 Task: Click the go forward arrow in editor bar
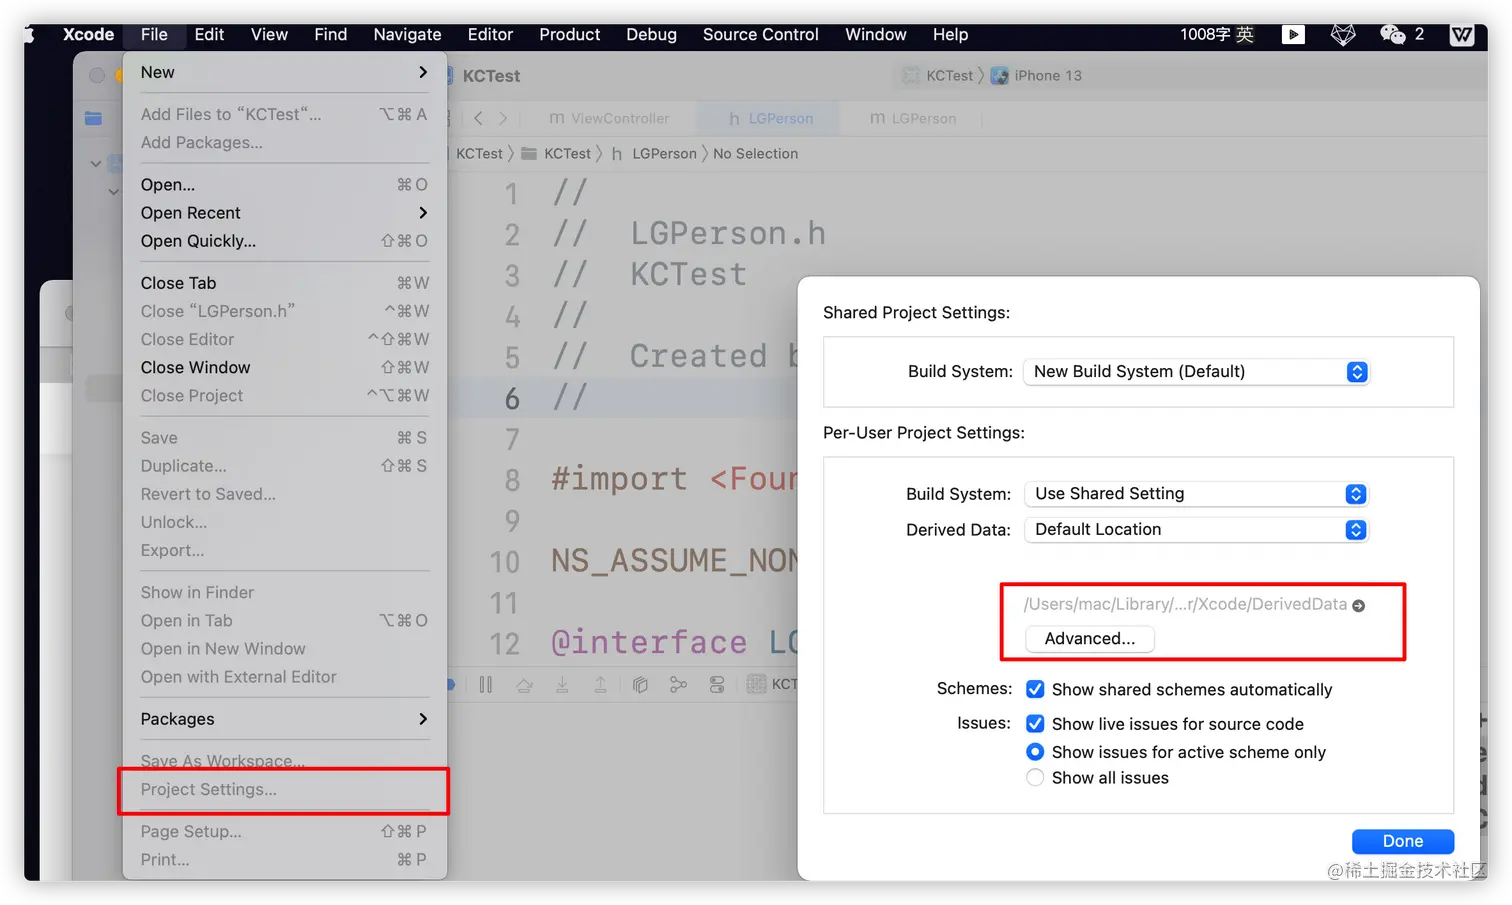click(503, 118)
